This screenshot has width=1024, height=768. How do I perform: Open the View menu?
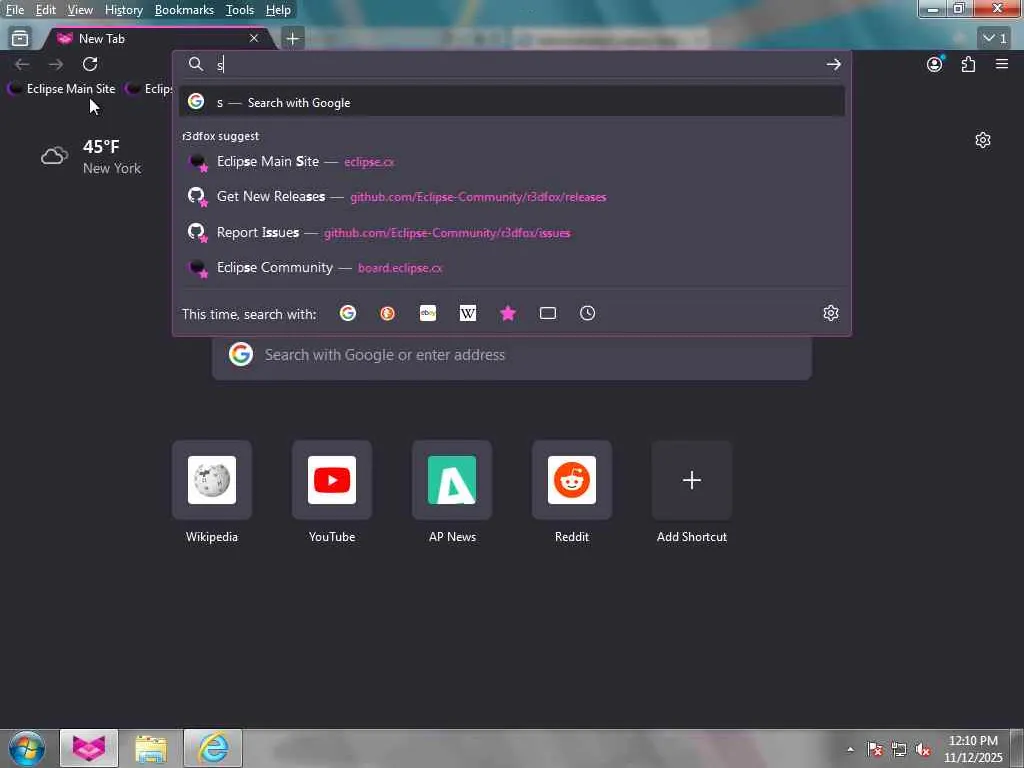click(80, 10)
